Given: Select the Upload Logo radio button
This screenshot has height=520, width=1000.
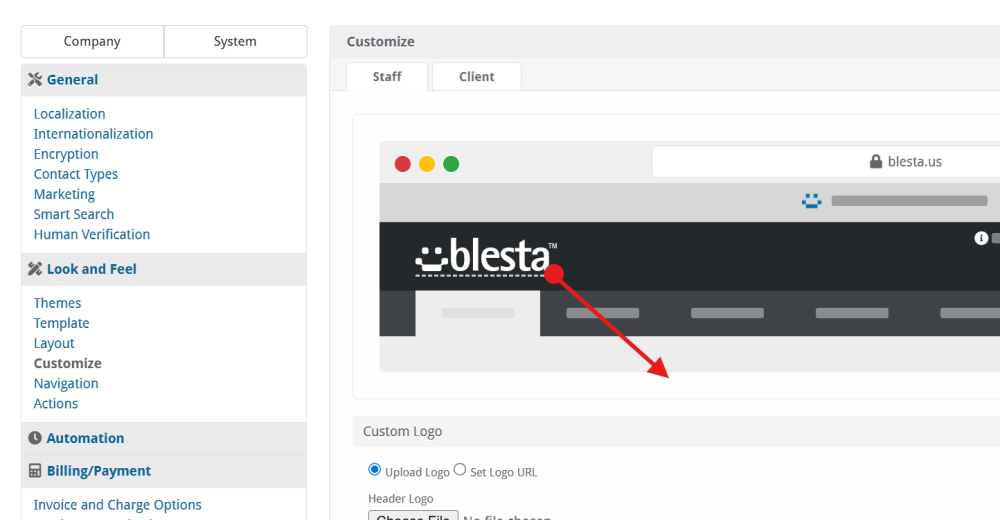Looking at the screenshot, I should point(374,470).
